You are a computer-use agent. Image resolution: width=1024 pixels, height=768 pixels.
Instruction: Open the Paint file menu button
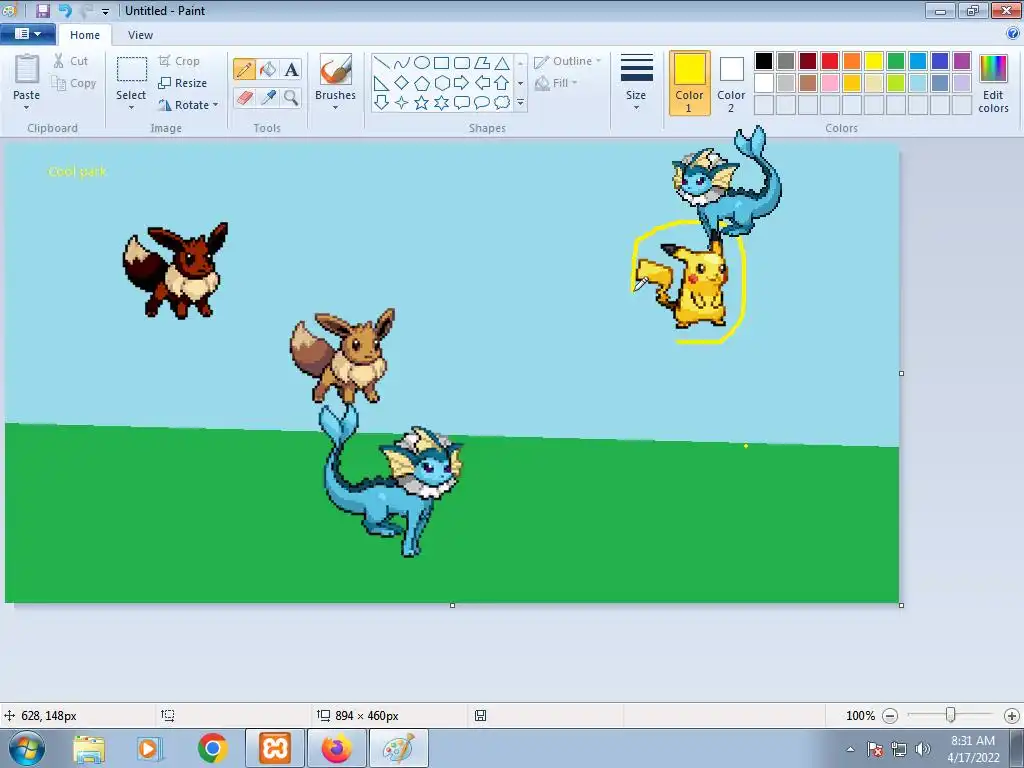coord(27,33)
